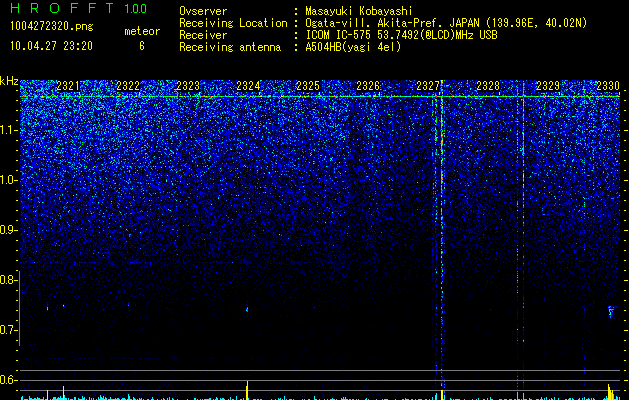Click the file name 1004272320.png
The width and height of the screenshot is (629, 400).
point(51,27)
